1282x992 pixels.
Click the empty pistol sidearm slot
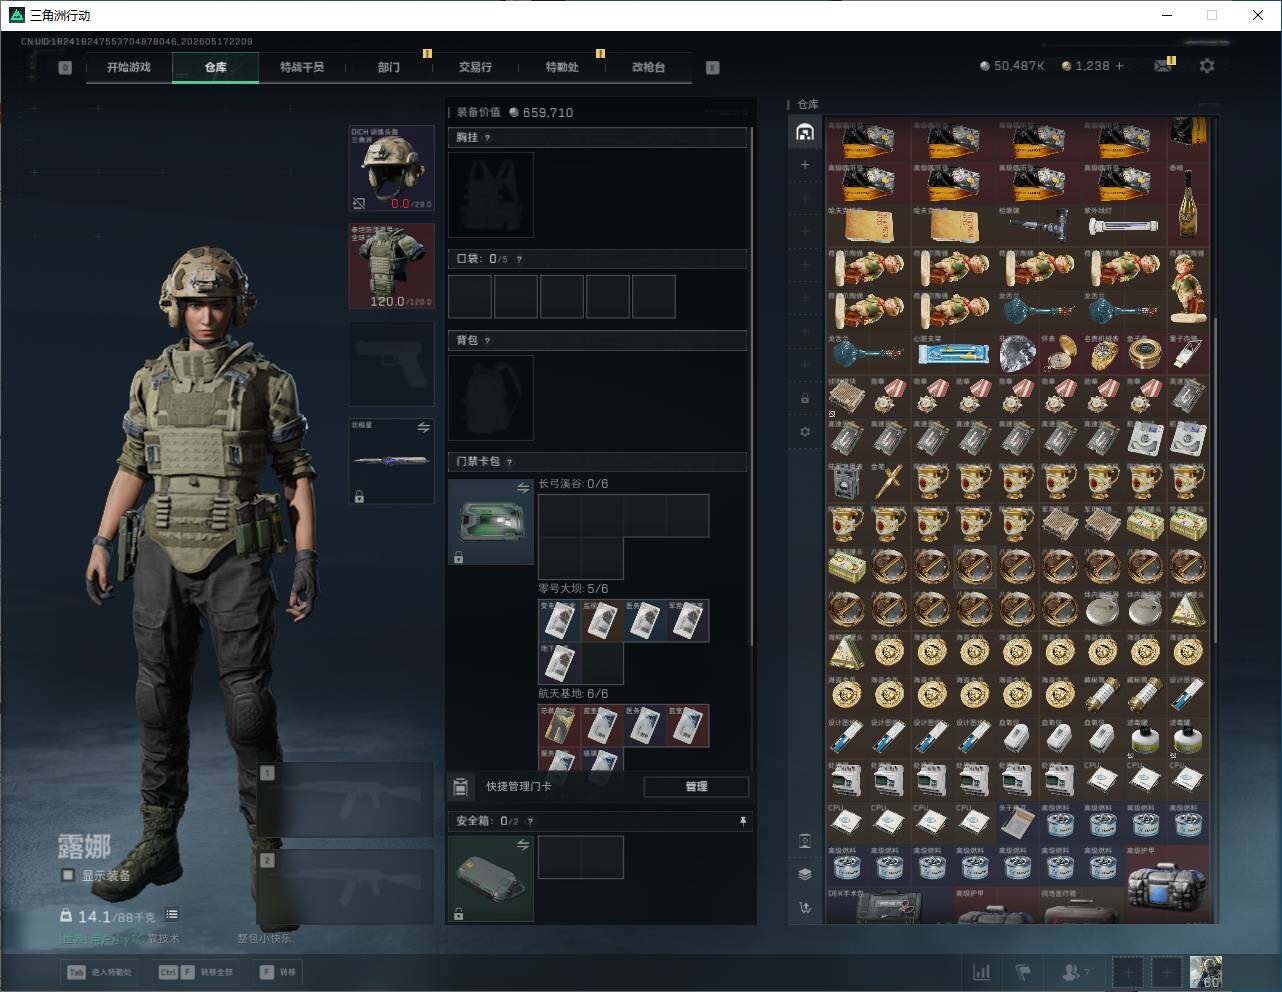pyautogui.click(x=391, y=364)
